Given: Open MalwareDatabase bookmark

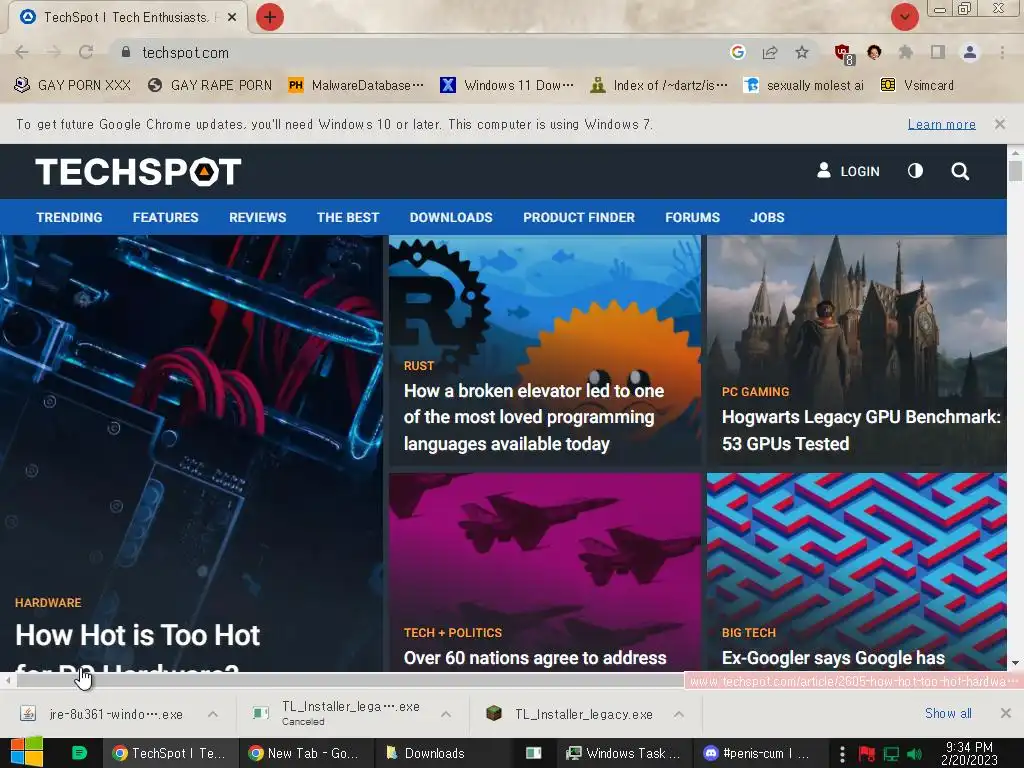Looking at the screenshot, I should pos(355,85).
